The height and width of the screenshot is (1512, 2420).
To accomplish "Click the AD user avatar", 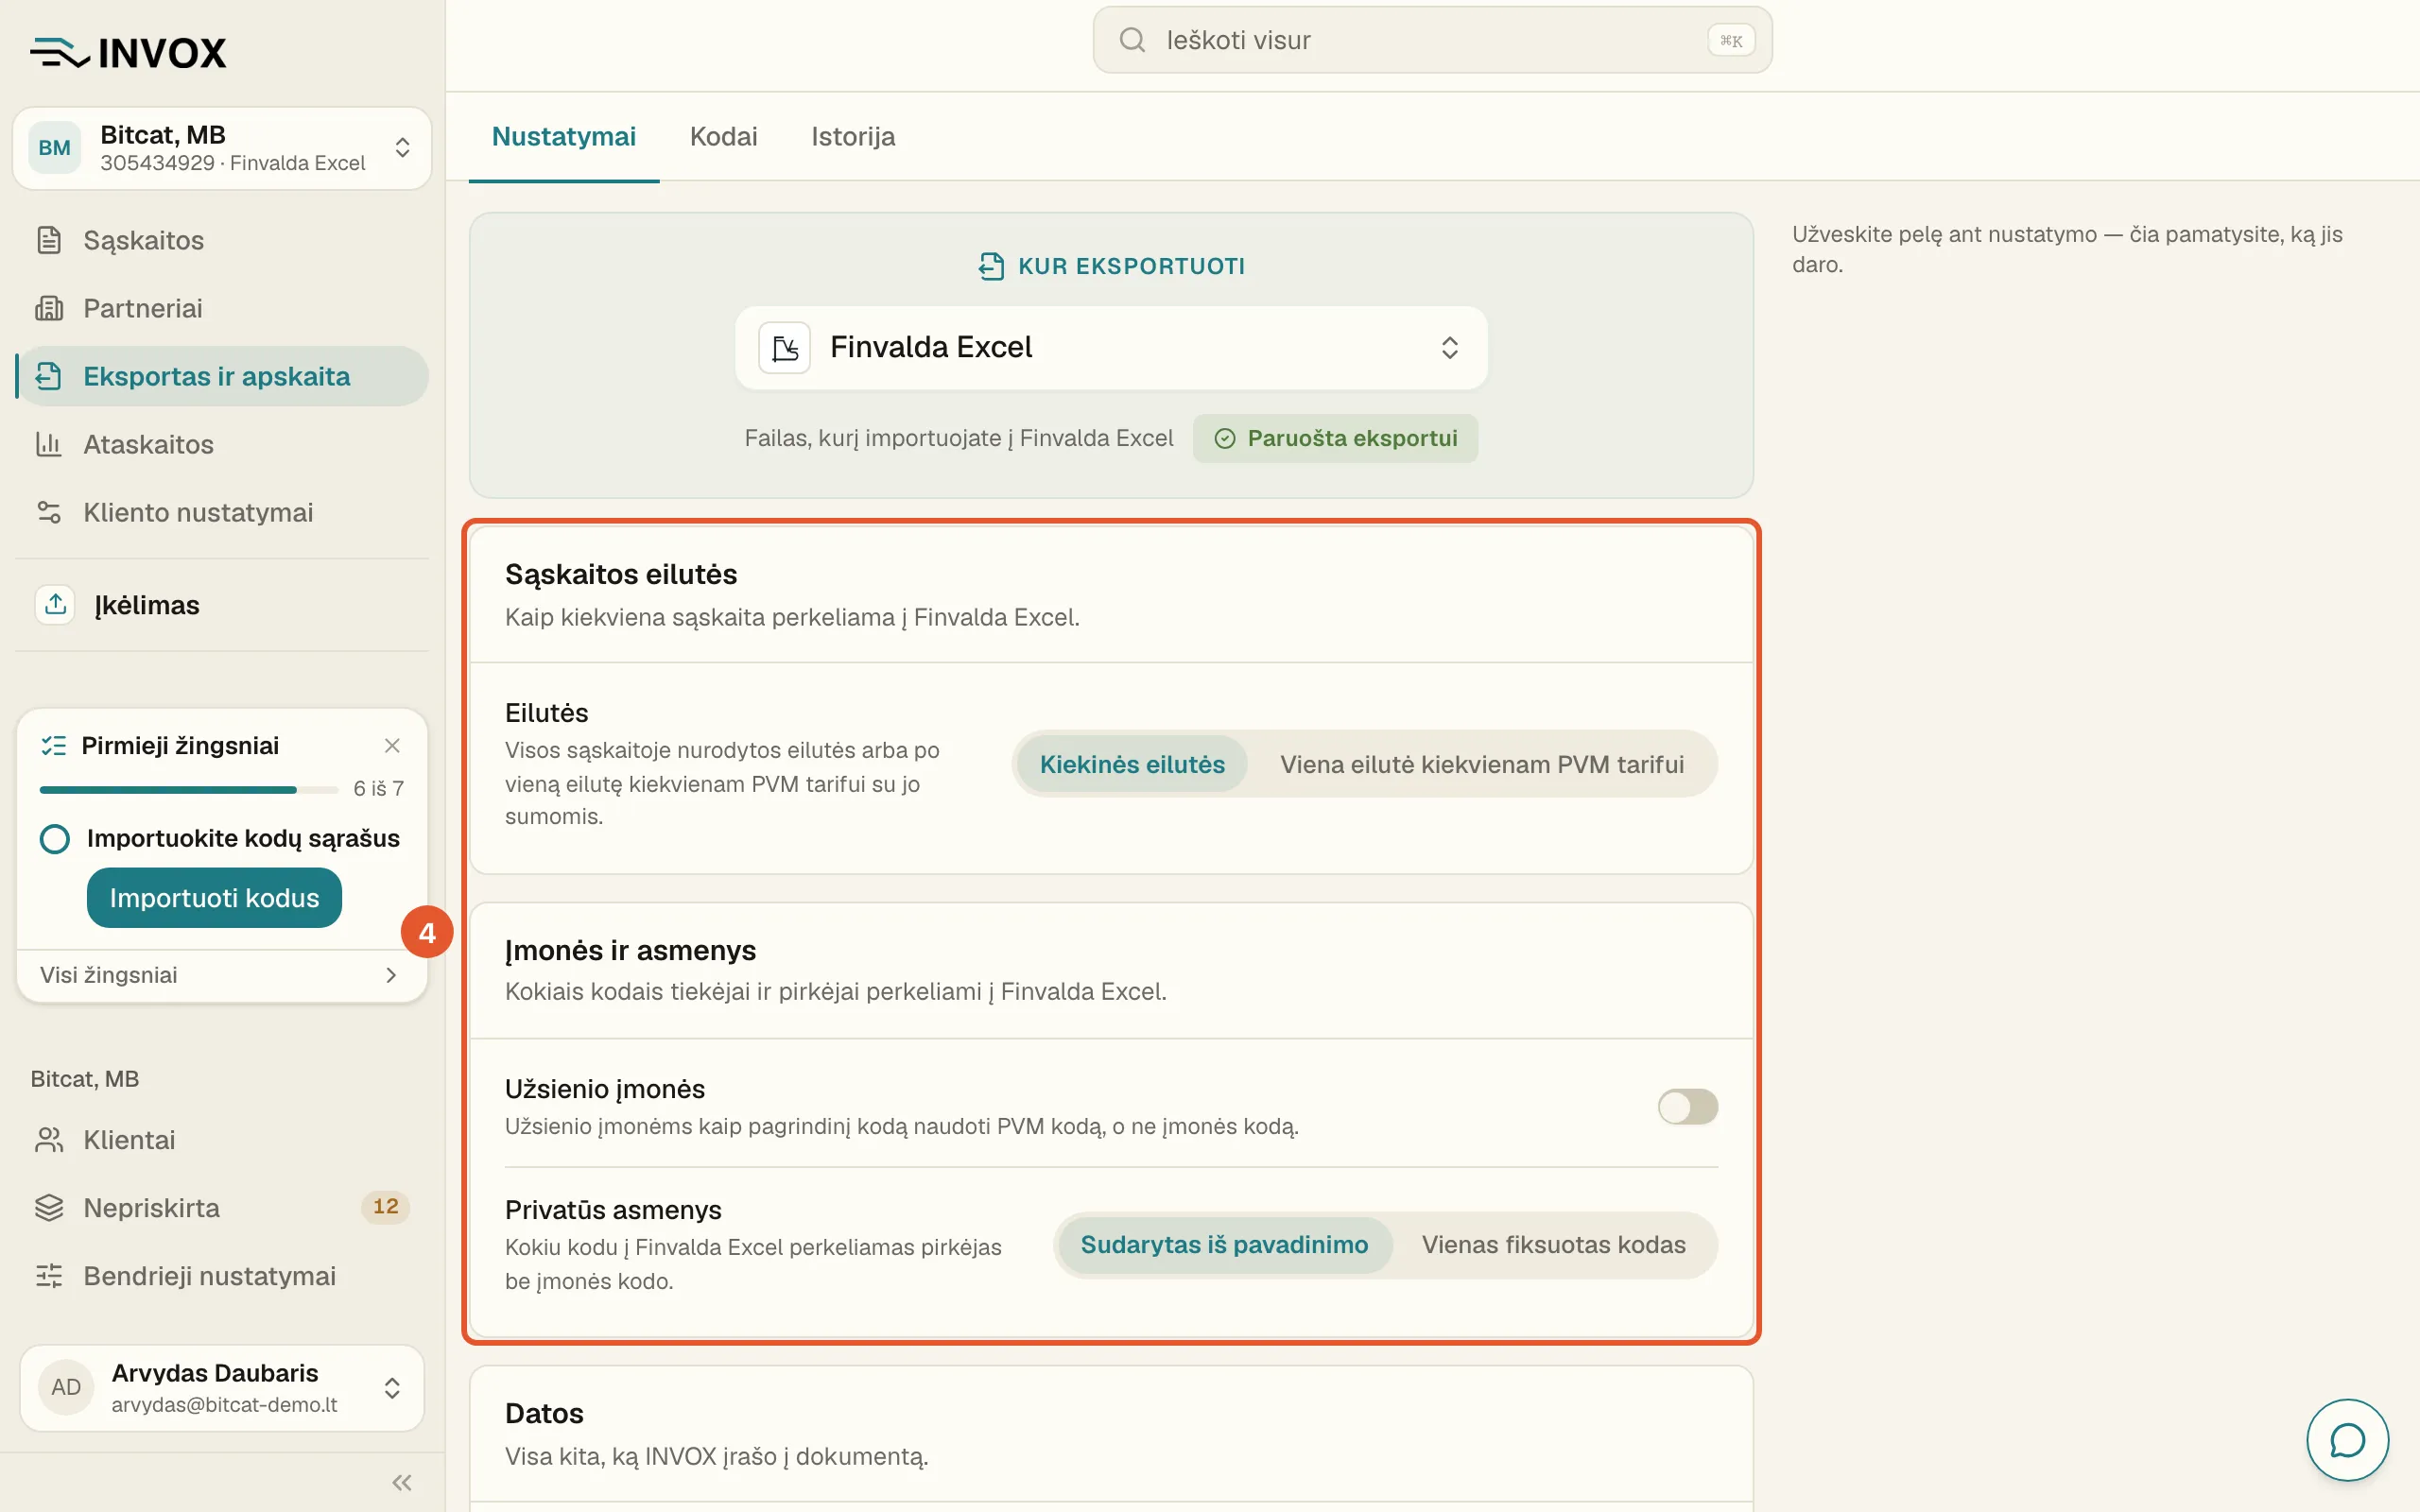I will click(x=66, y=1387).
